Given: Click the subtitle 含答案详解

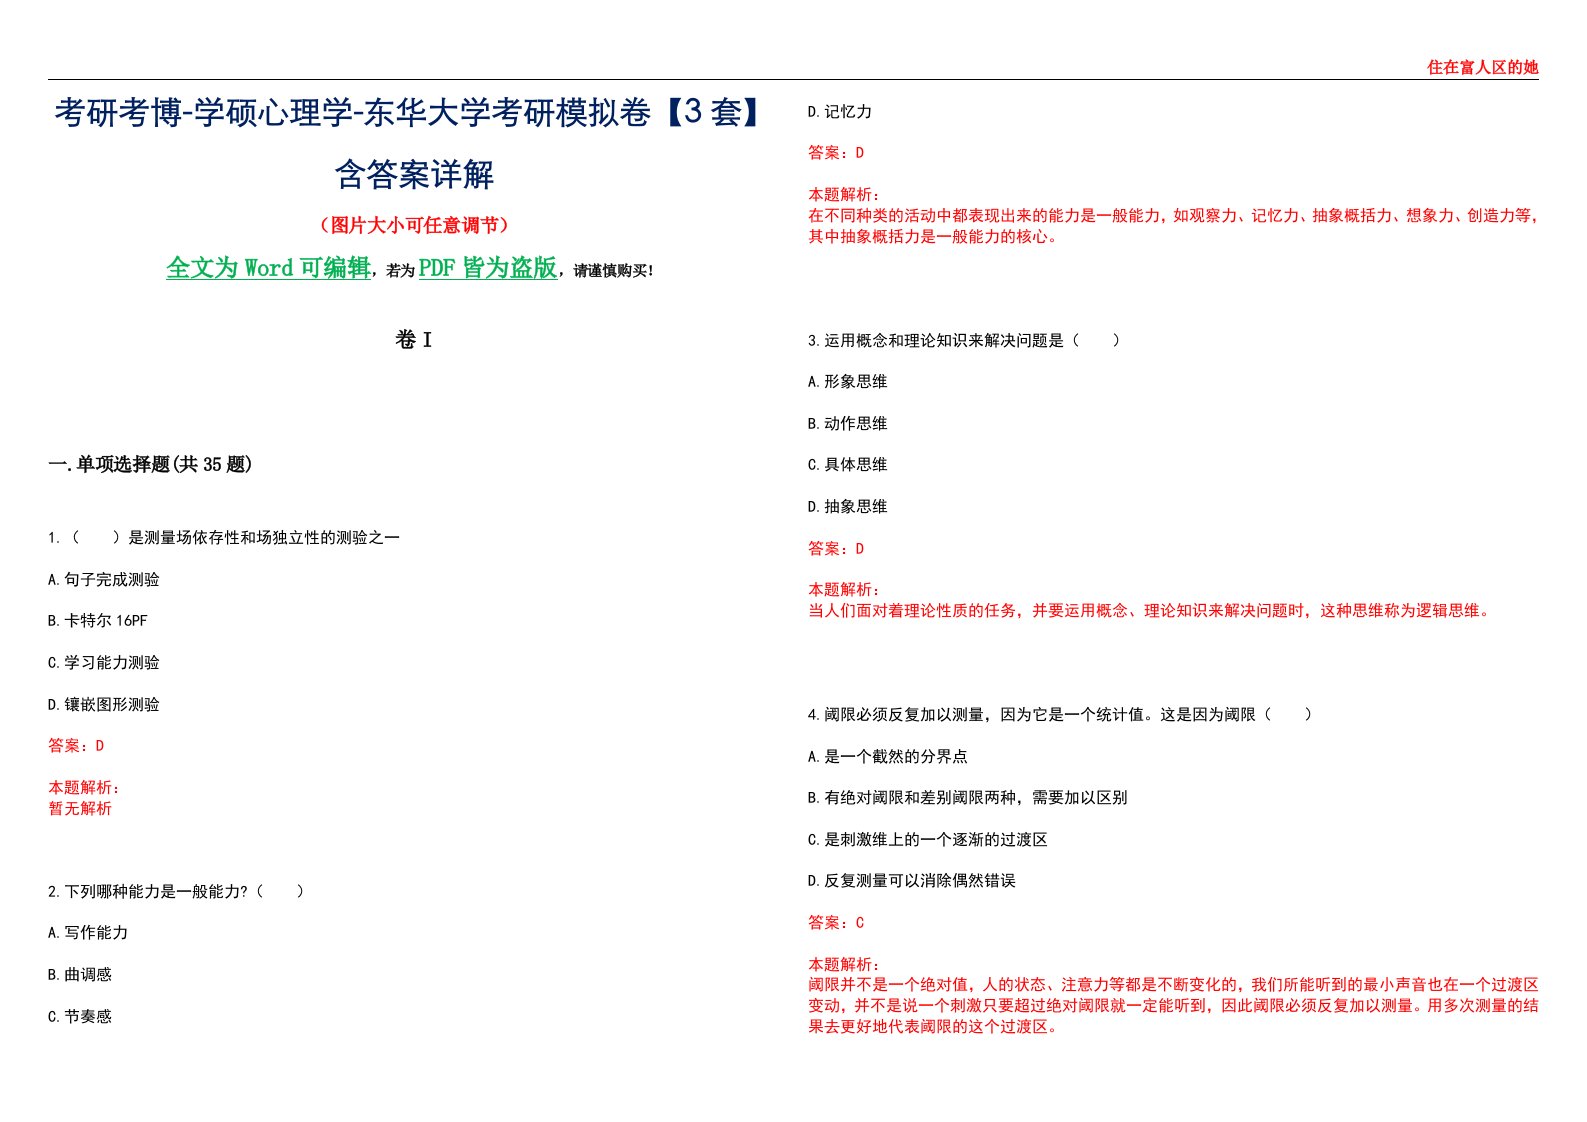Looking at the screenshot, I should (414, 174).
